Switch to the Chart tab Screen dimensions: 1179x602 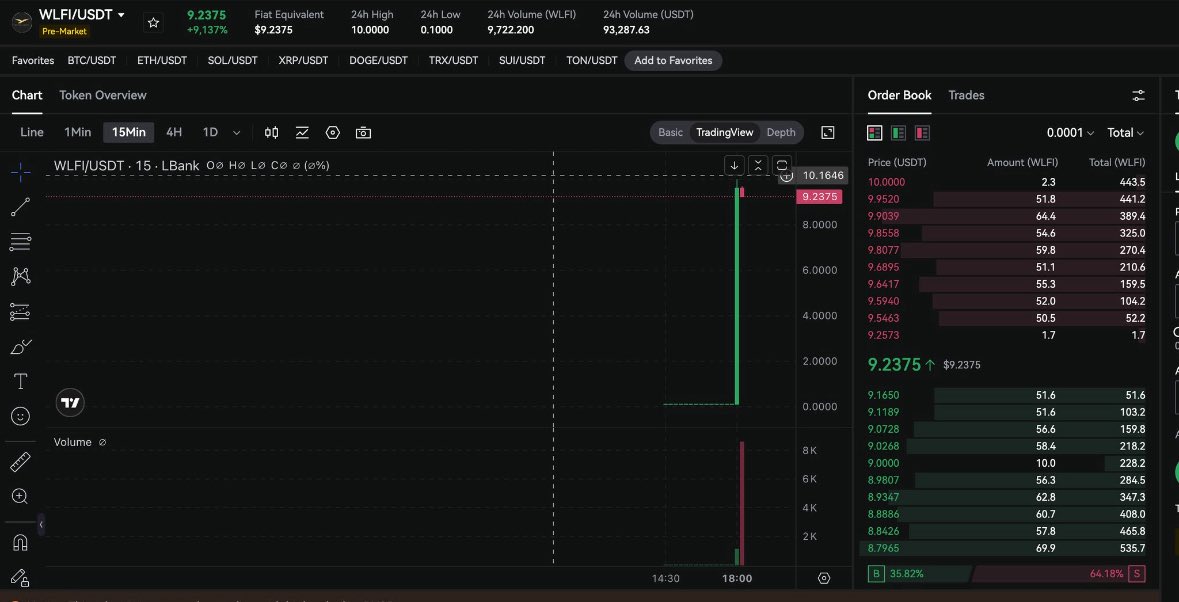point(27,95)
